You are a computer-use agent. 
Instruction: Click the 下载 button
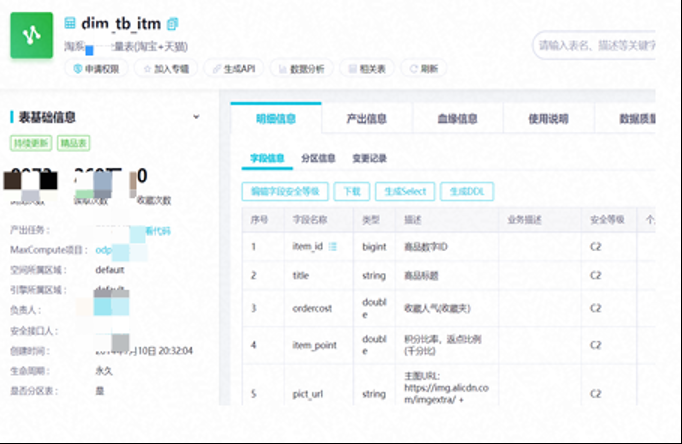point(352,191)
